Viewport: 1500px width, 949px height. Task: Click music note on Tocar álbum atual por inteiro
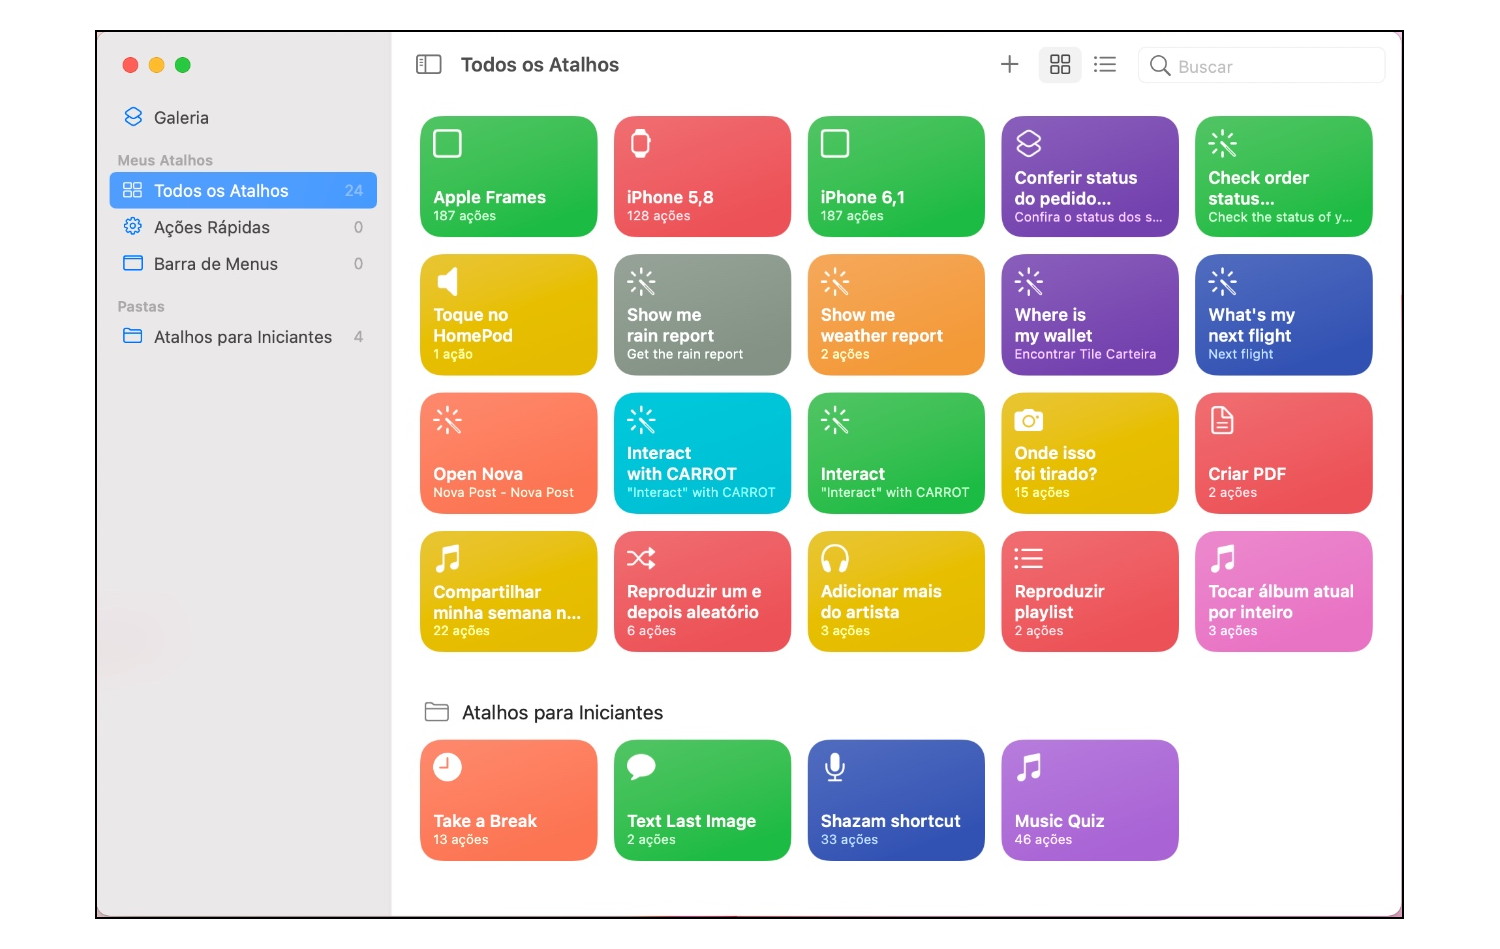(x=1222, y=558)
